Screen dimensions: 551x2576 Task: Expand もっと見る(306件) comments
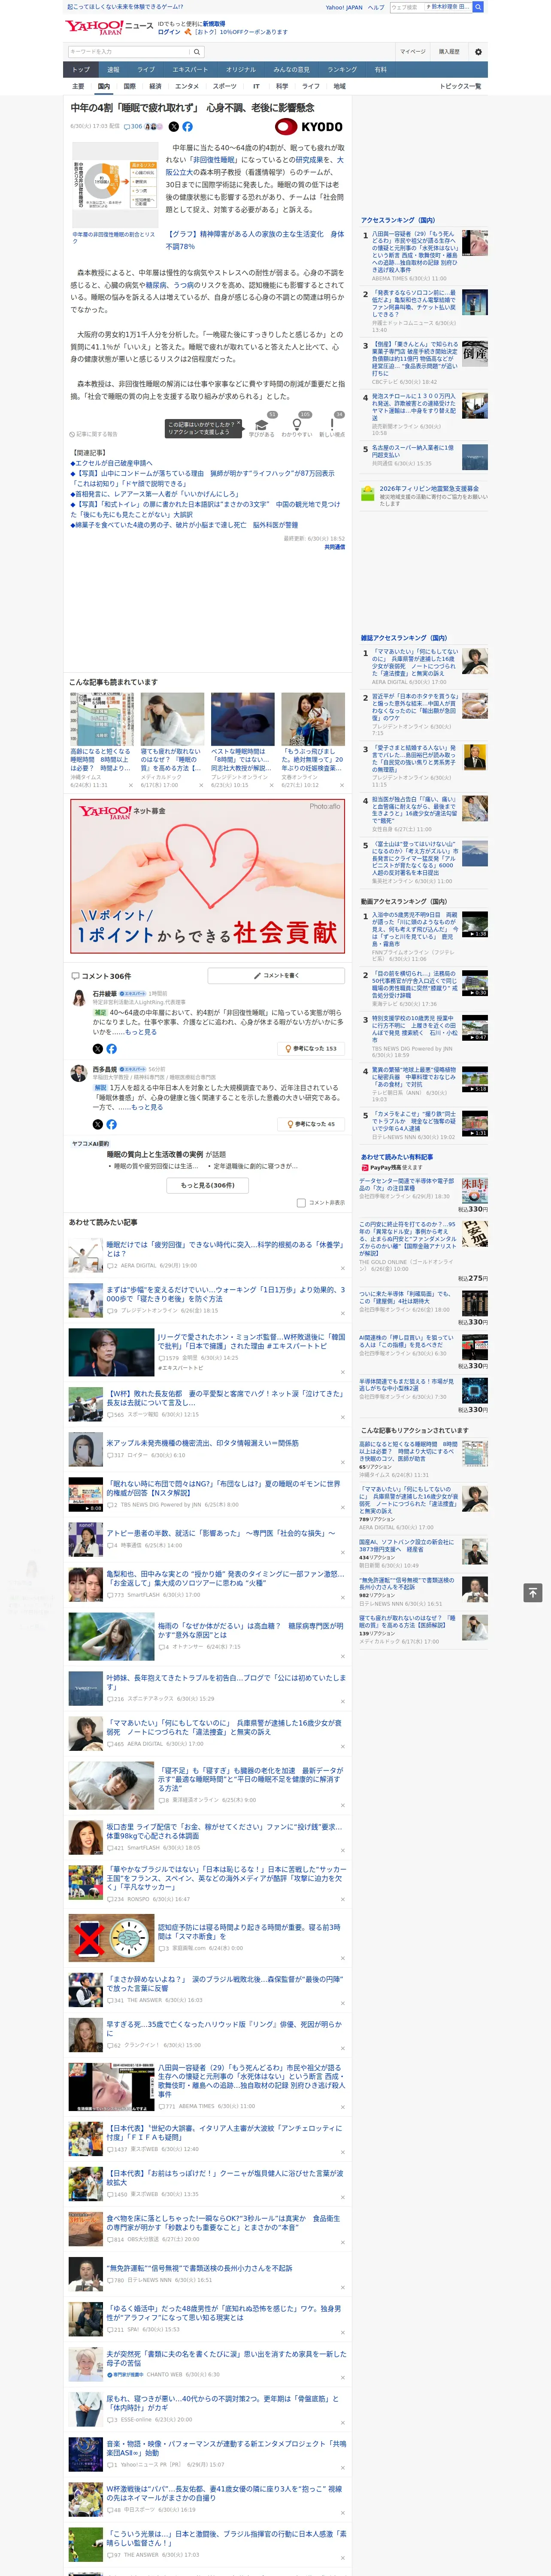pyautogui.click(x=208, y=1185)
